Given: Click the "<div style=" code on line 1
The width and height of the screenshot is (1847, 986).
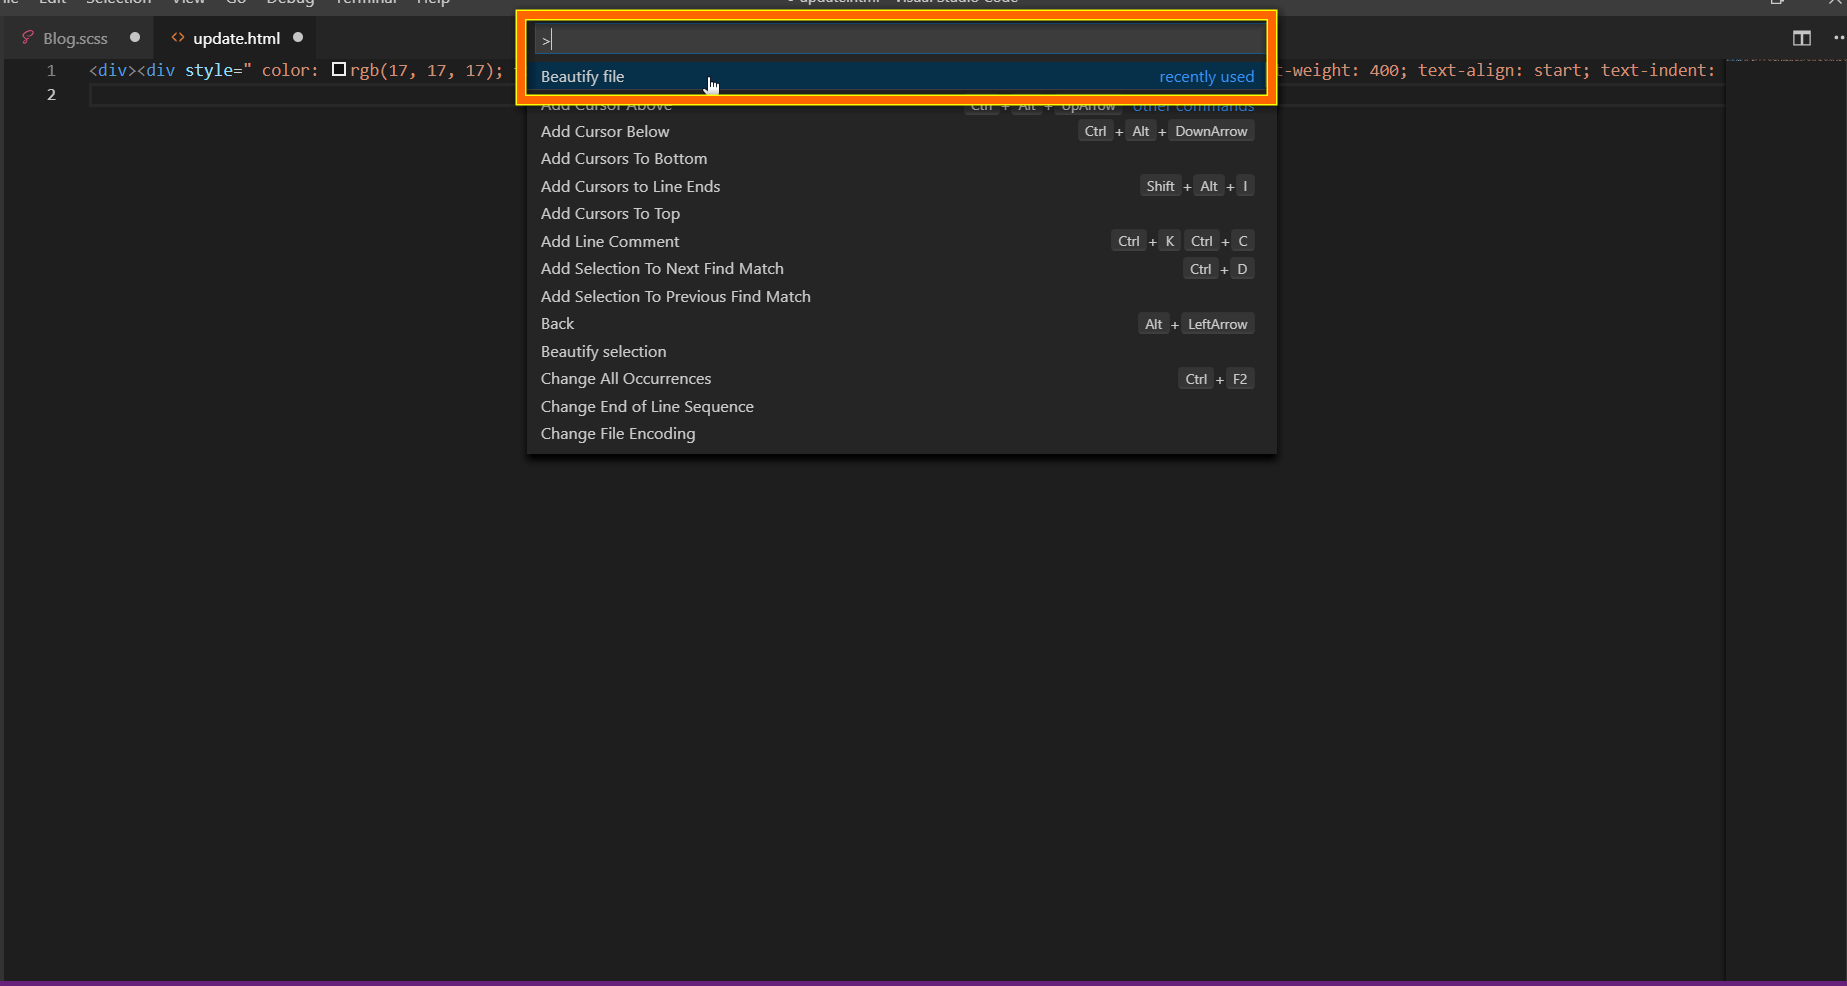Looking at the screenshot, I should [194, 71].
